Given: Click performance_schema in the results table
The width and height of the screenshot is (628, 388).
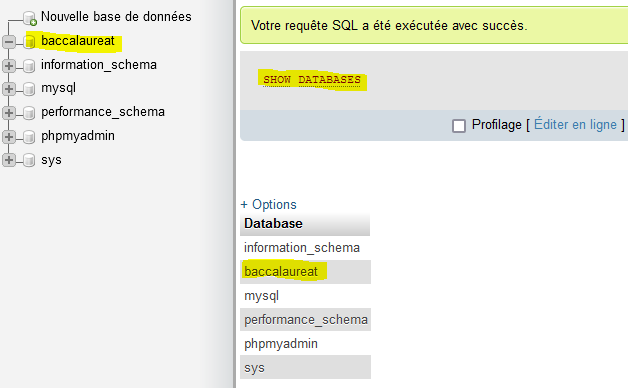Looking at the screenshot, I should pos(306,320).
